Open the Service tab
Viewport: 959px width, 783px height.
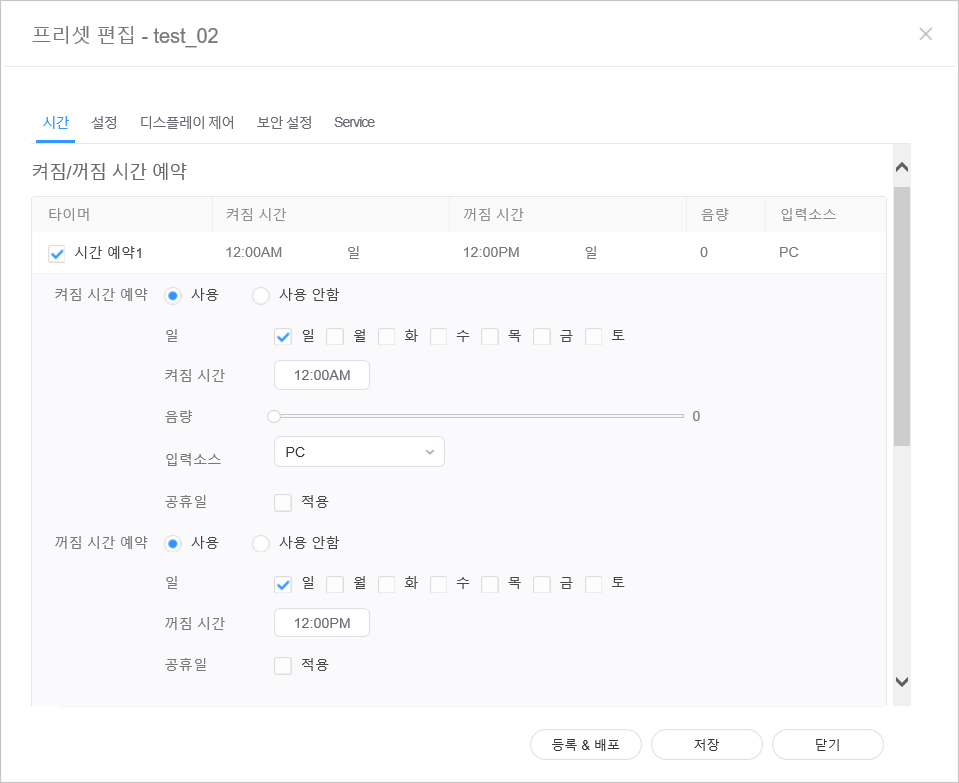coord(354,122)
